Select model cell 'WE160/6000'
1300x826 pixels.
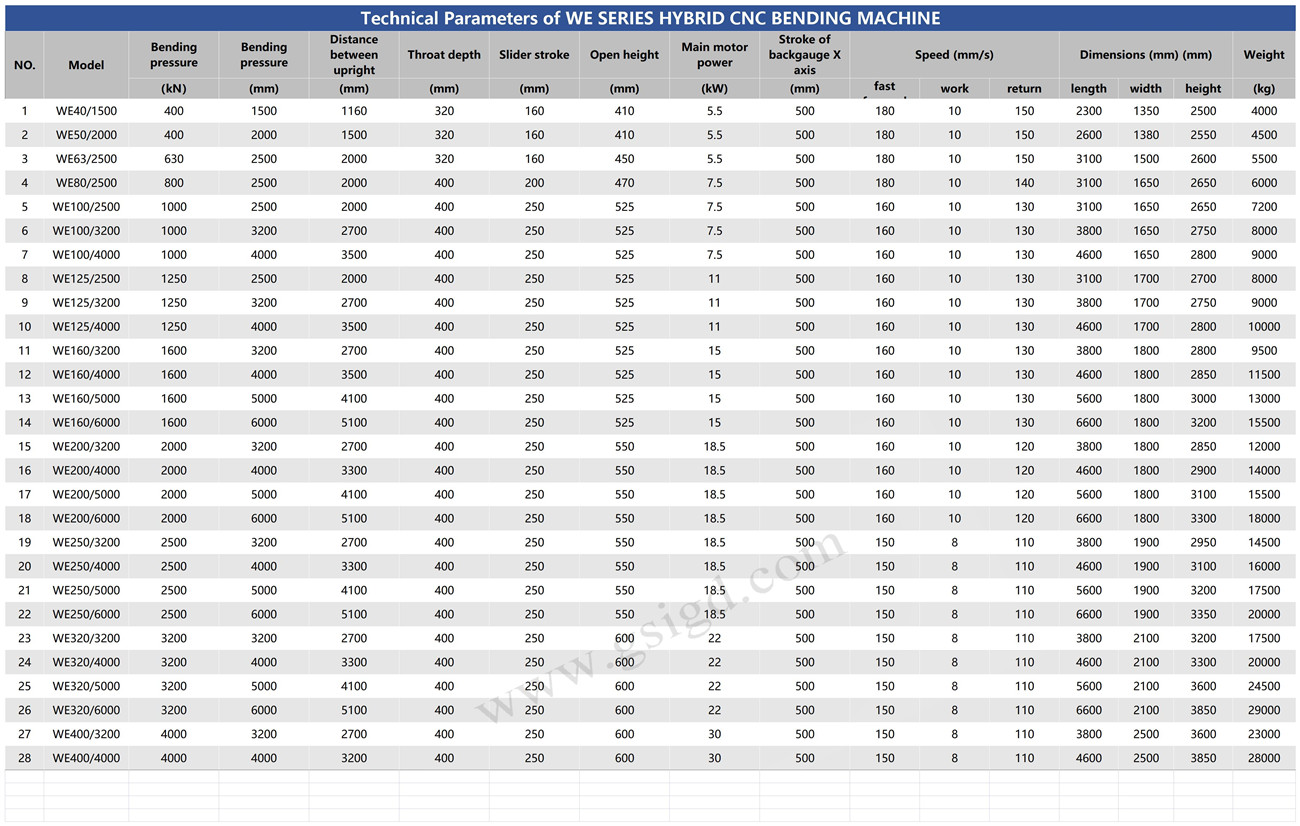point(86,423)
